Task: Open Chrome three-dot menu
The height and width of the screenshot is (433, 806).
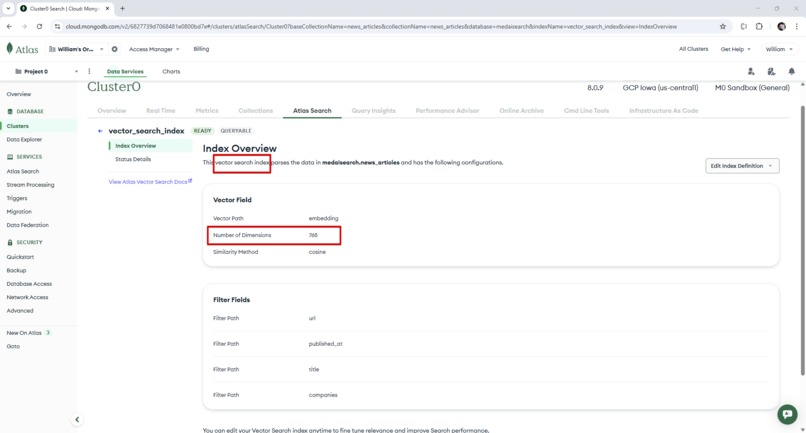Action: click(797, 26)
